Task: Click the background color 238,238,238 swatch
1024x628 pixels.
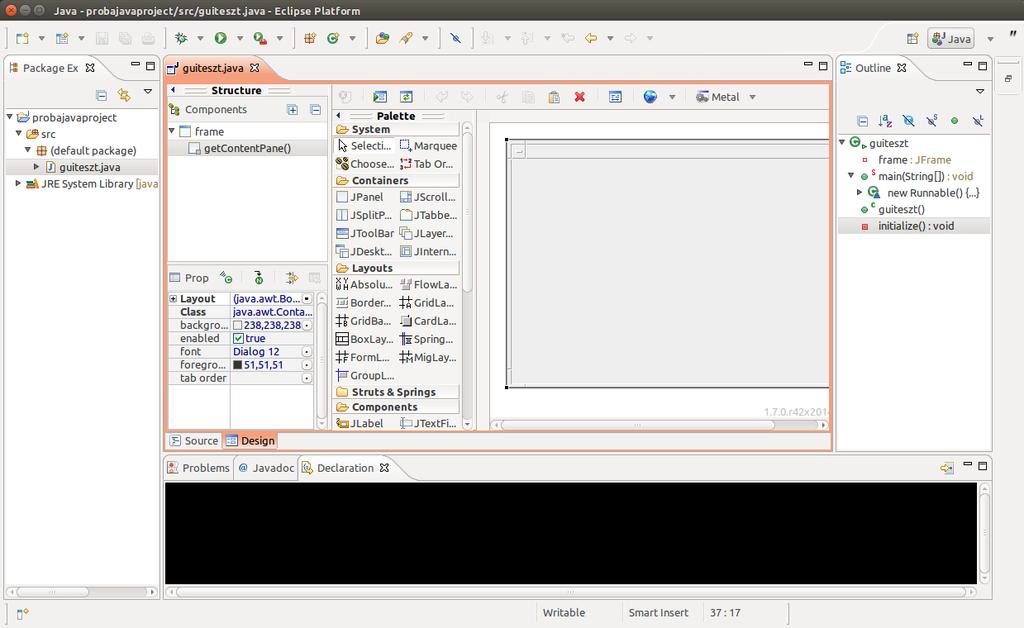Action: pyautogui.click(x=238, y=325)
